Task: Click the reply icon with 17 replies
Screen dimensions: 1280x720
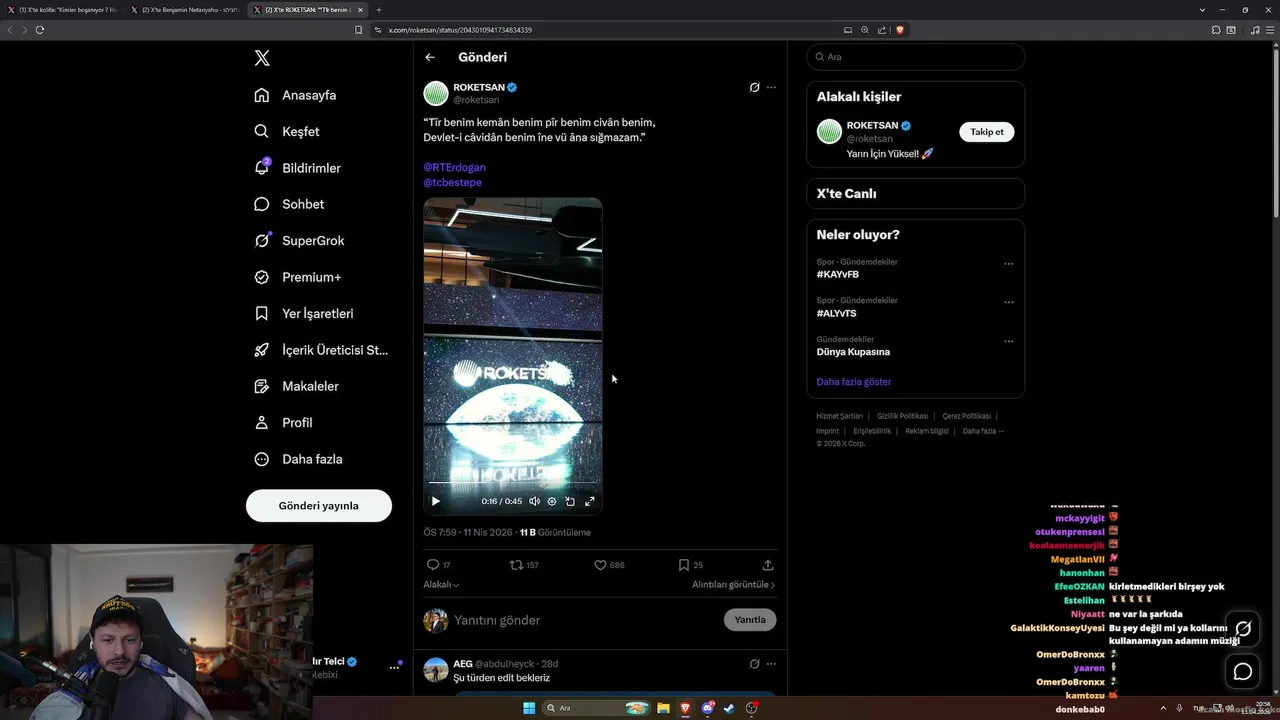Action: [x=438, y=565]
